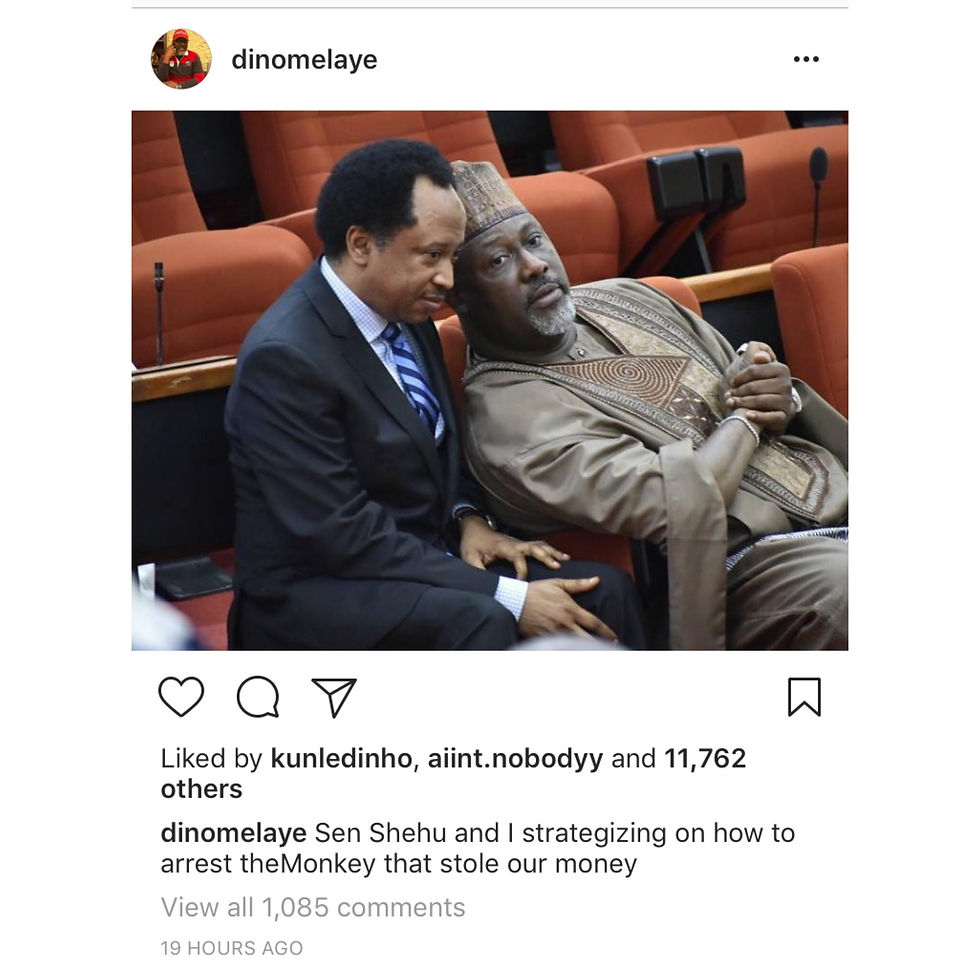Tap the blue striped tie in photo

pyautogui.click(x=411, y=378)
